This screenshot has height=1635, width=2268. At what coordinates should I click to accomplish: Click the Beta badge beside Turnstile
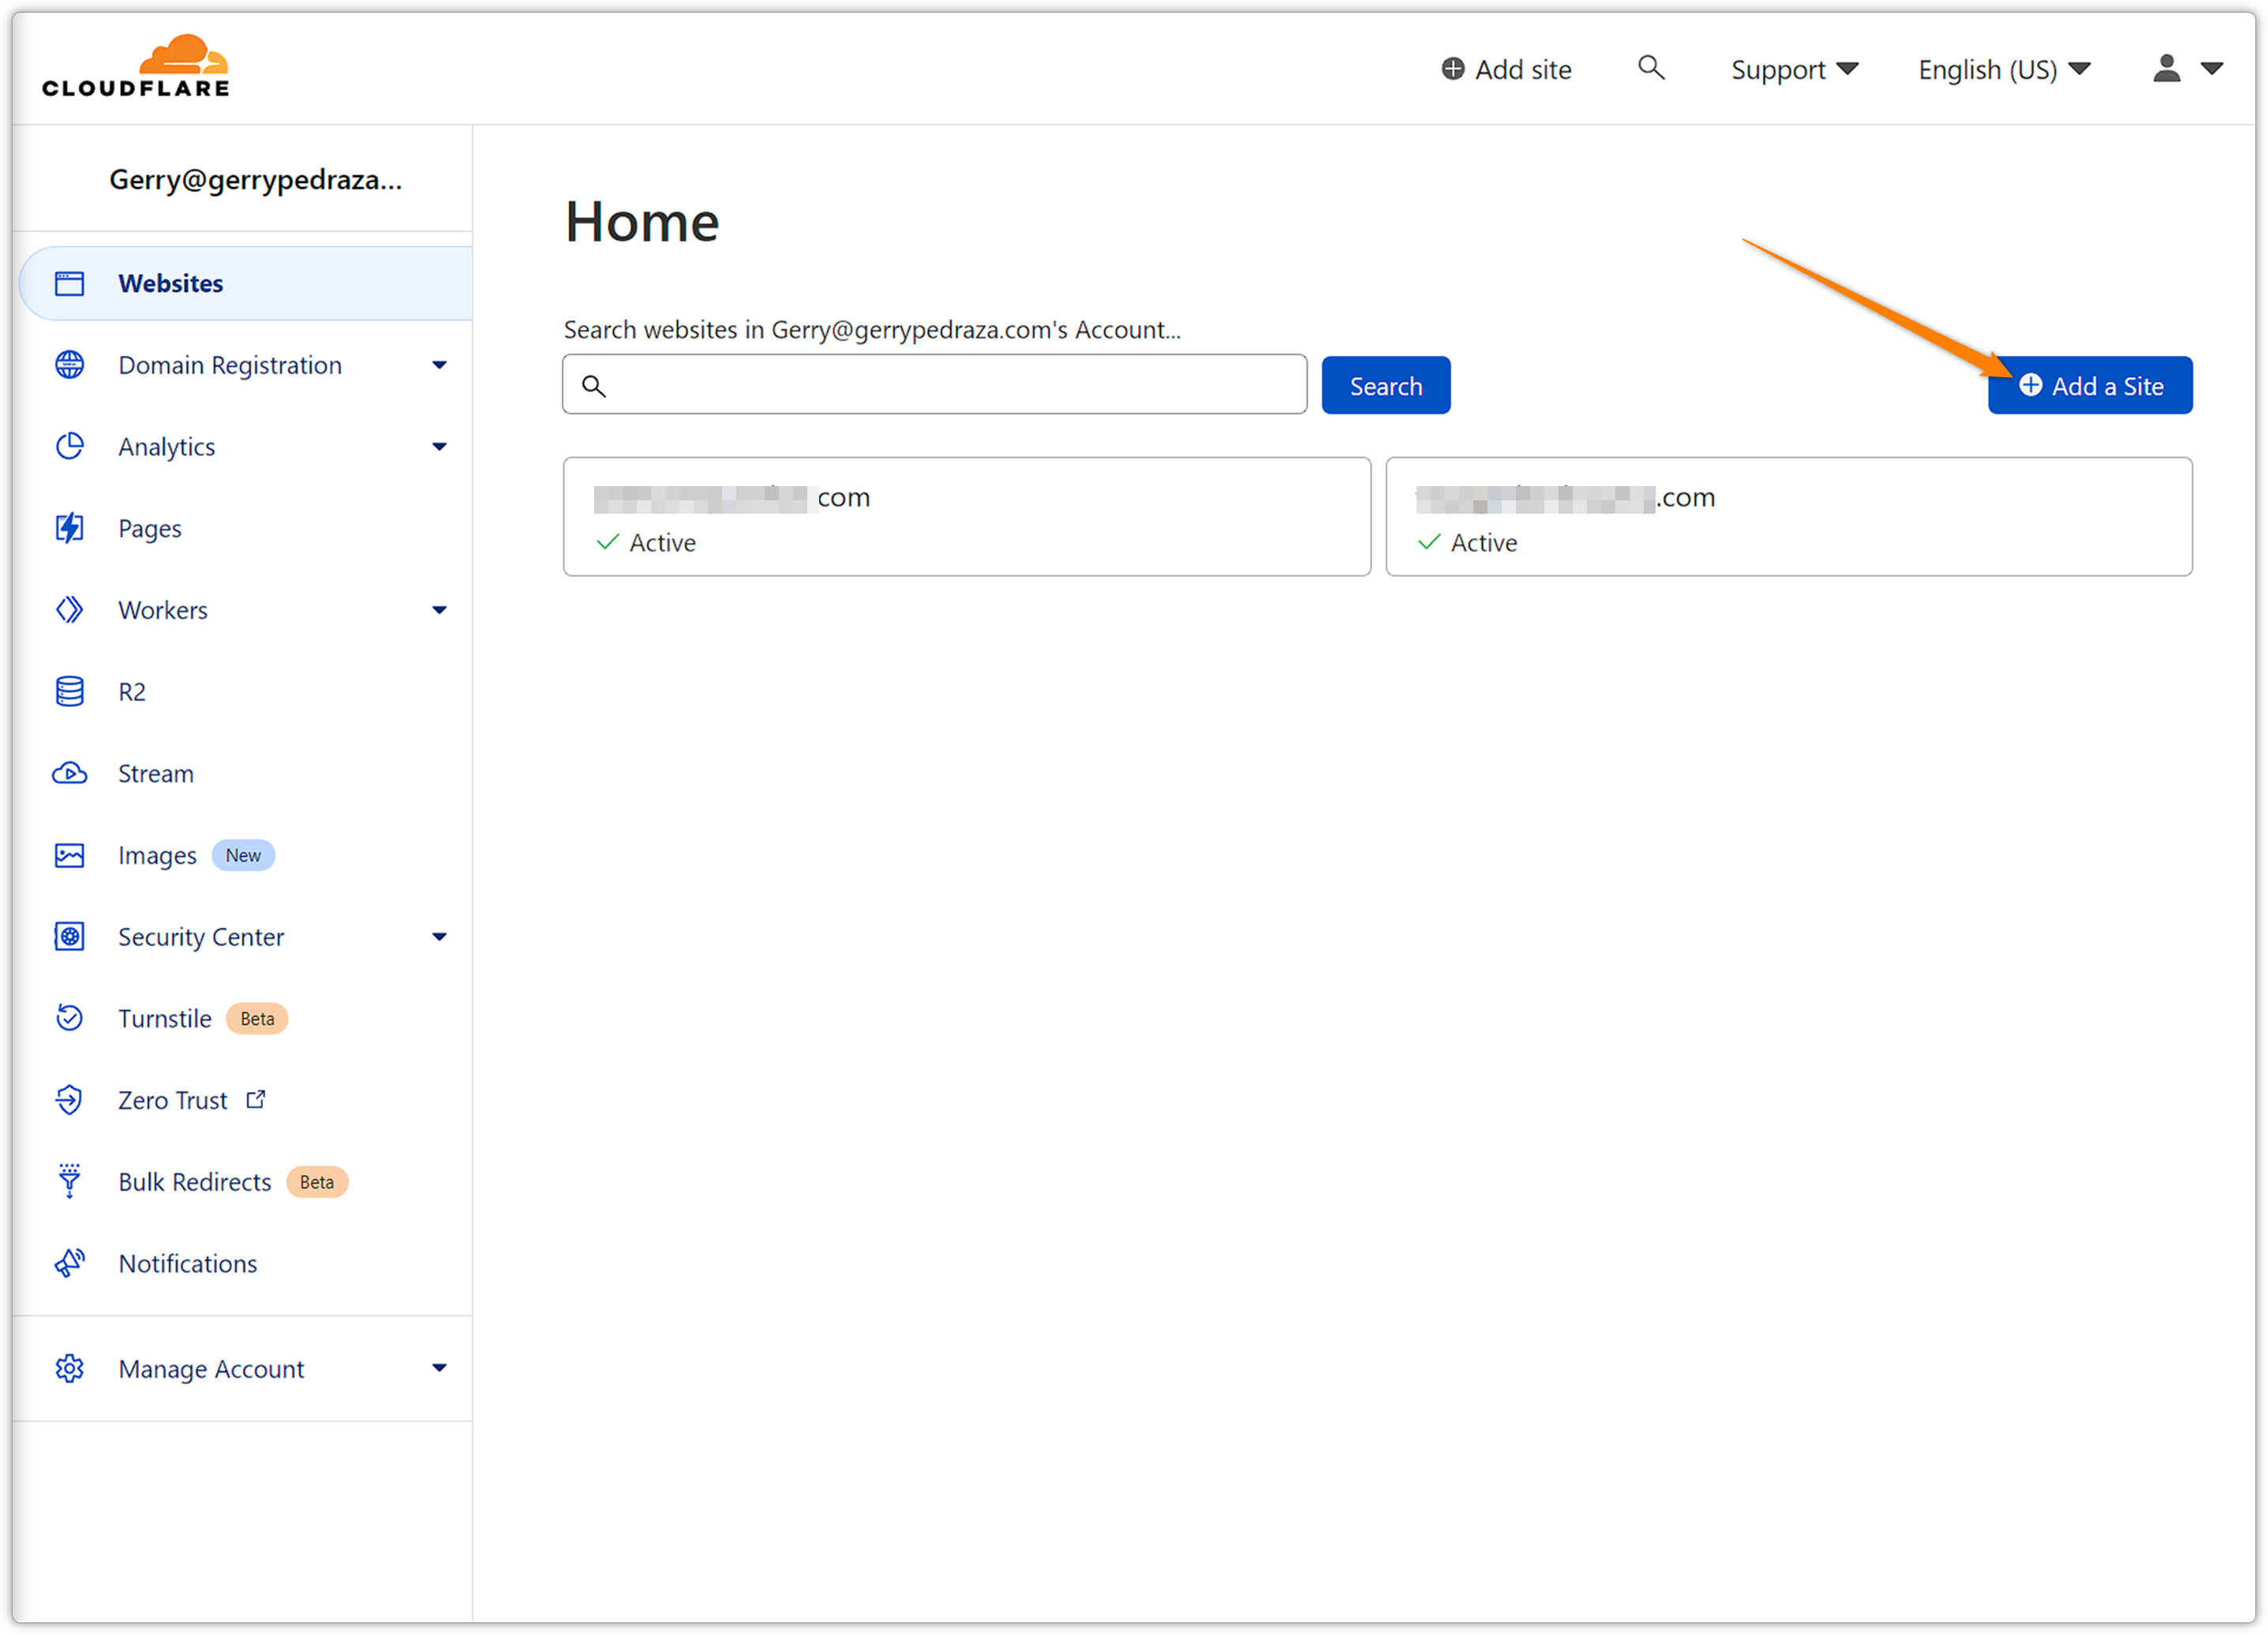[257, 1018]
